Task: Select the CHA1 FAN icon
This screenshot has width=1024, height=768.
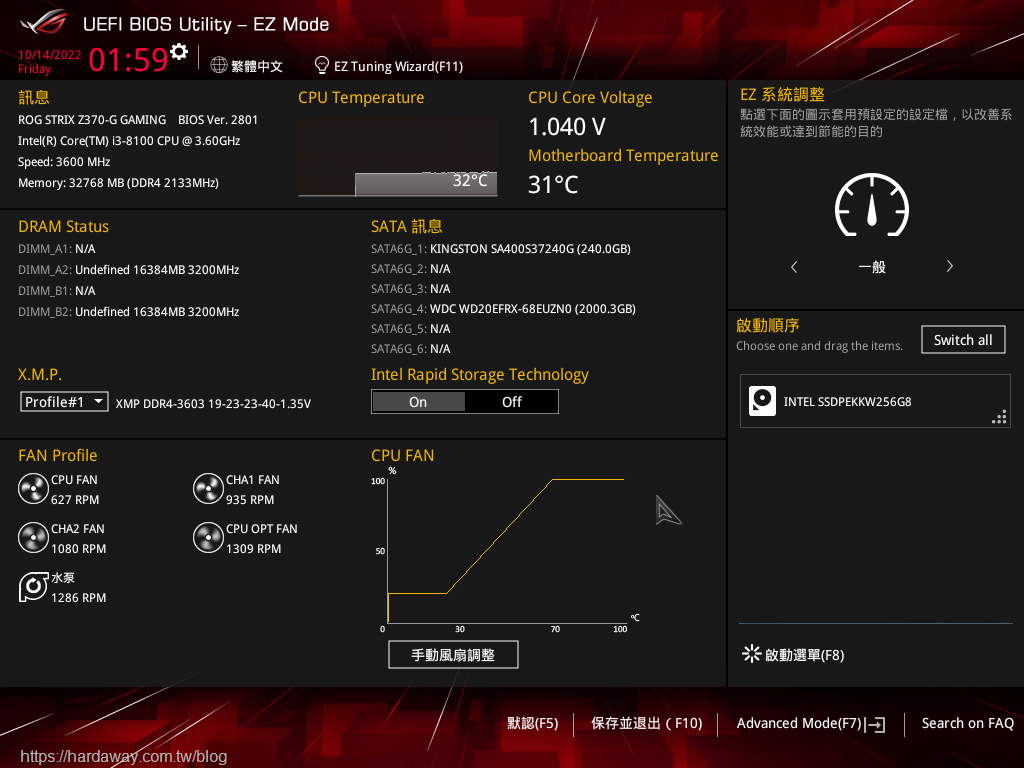Action: (208, 489)
